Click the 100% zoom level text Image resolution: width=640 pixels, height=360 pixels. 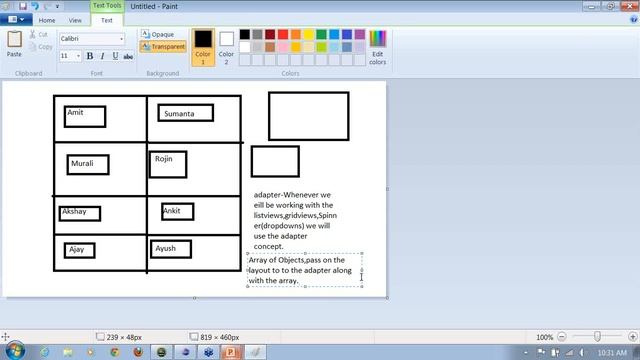pos(544,337)
